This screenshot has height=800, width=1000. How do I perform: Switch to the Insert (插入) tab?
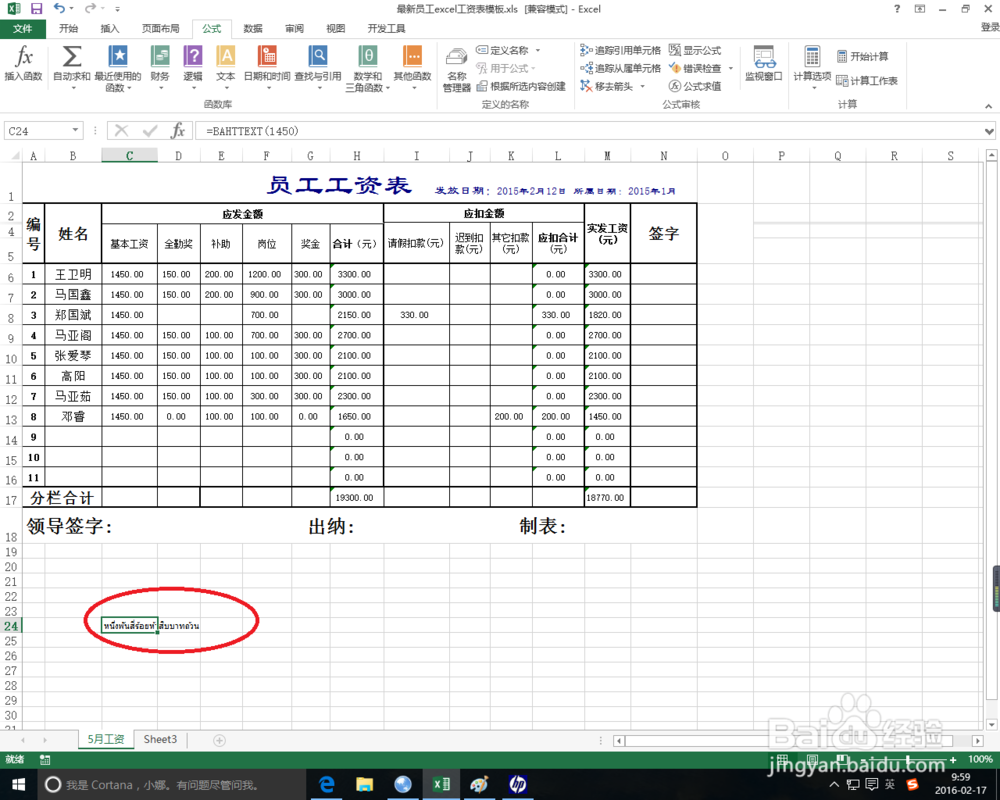(110, 28)
